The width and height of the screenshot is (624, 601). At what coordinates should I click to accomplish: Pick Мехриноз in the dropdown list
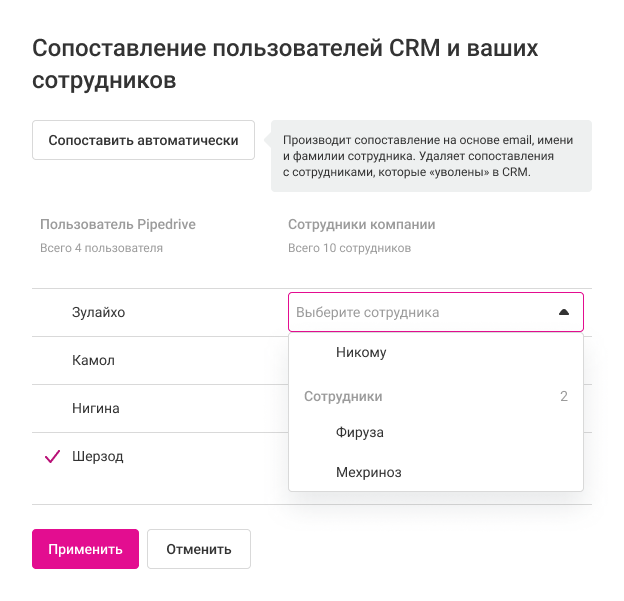tap(369, 472)
